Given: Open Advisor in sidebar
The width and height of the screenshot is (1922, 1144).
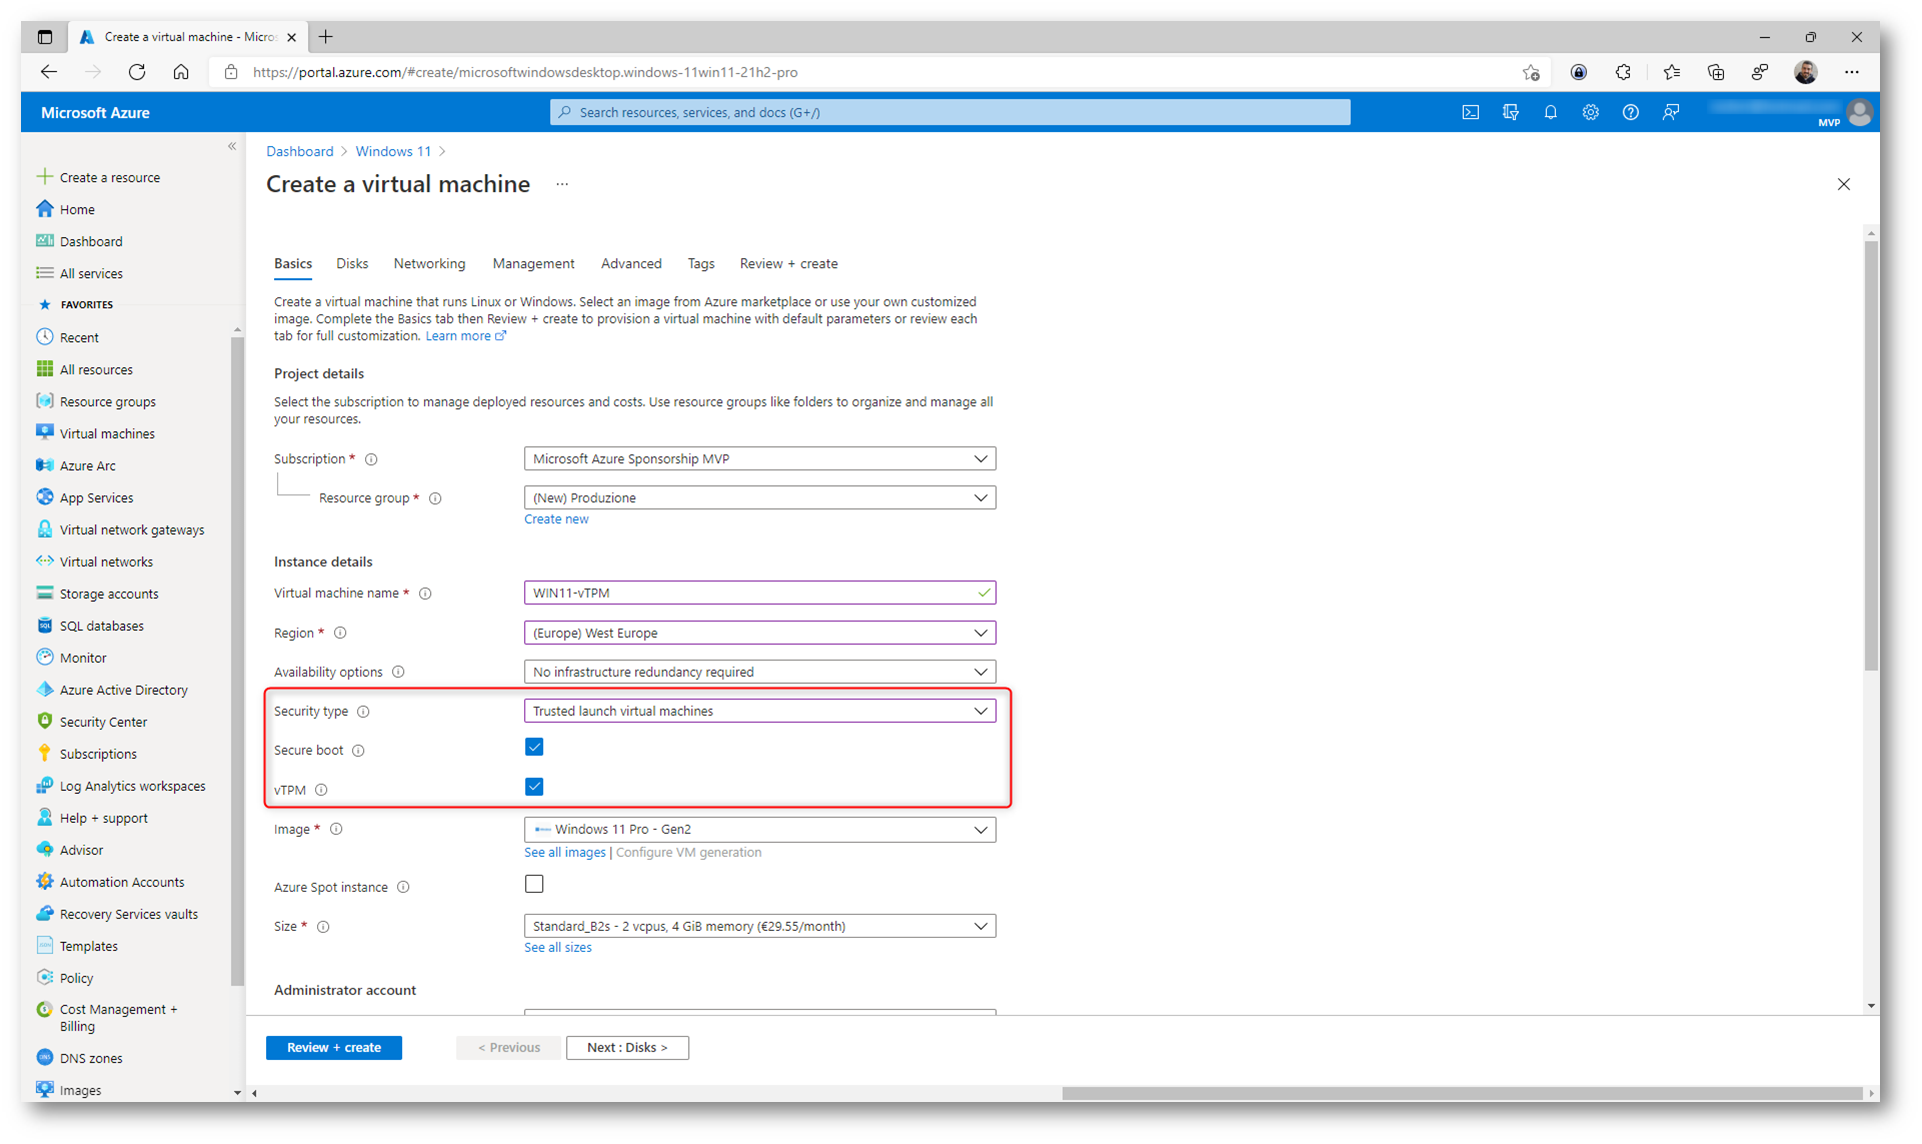Looking at the screenshot, I should coord(81,849).
